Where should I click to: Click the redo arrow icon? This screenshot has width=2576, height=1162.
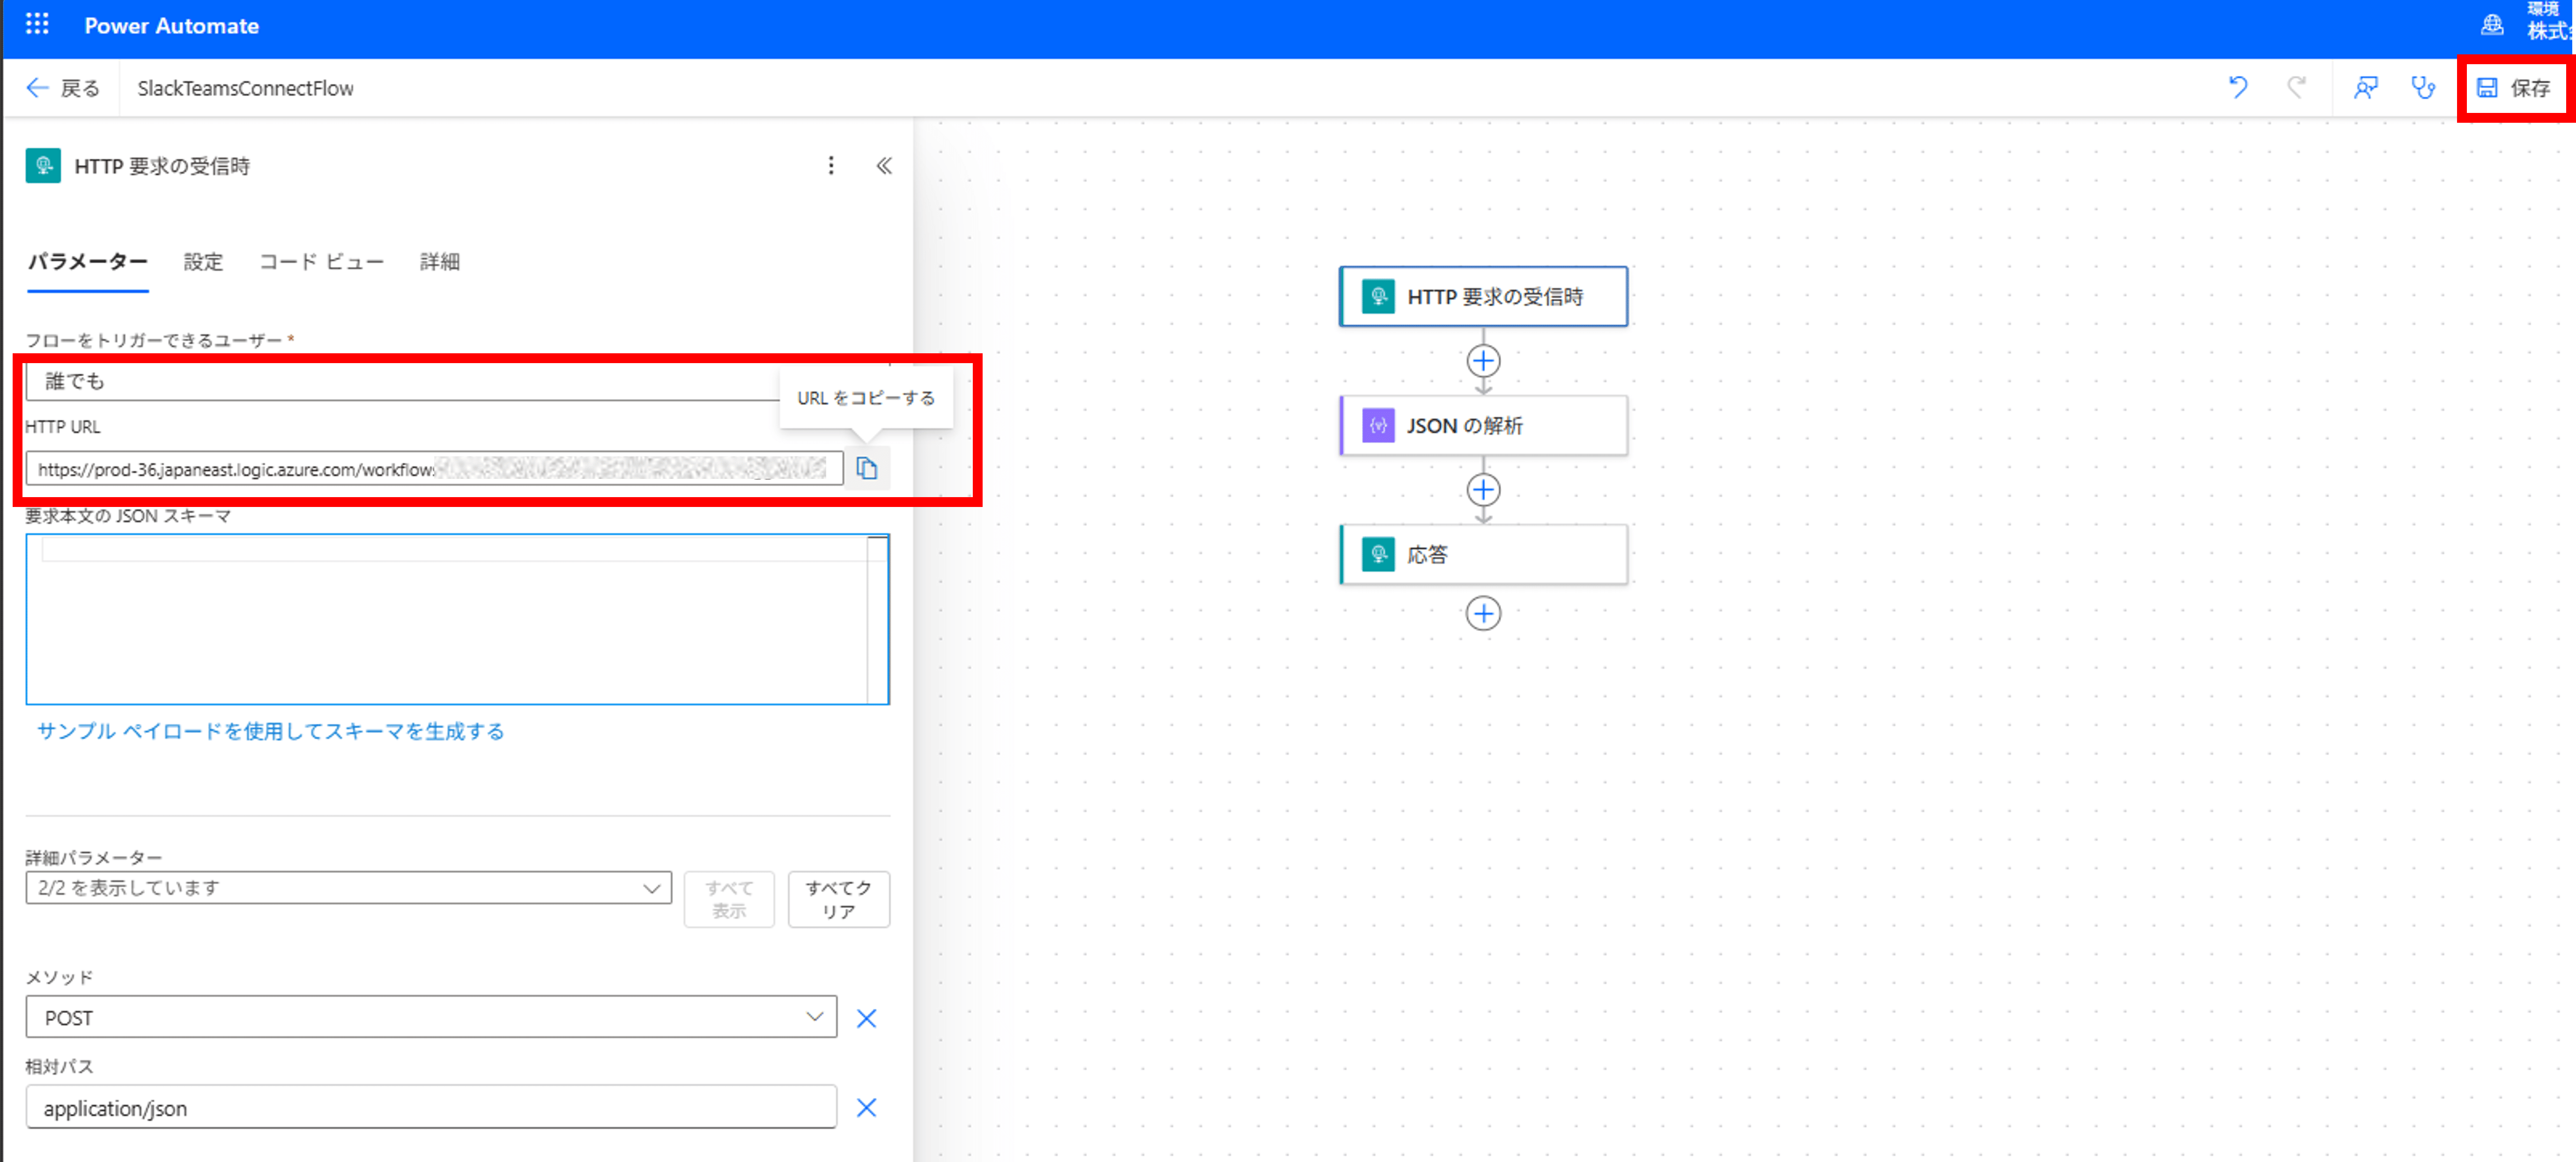[2297, 87]
